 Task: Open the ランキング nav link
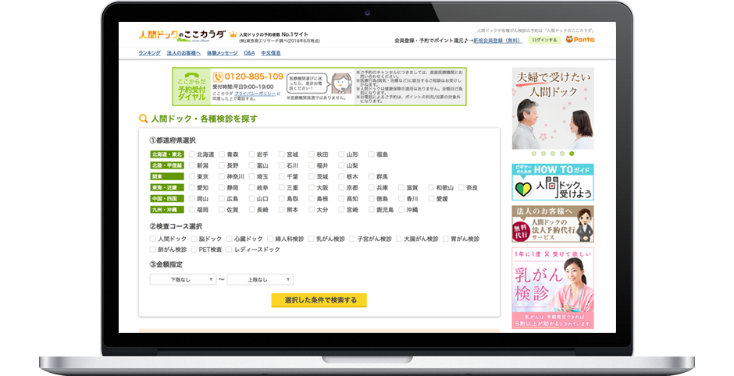(149, 53)
